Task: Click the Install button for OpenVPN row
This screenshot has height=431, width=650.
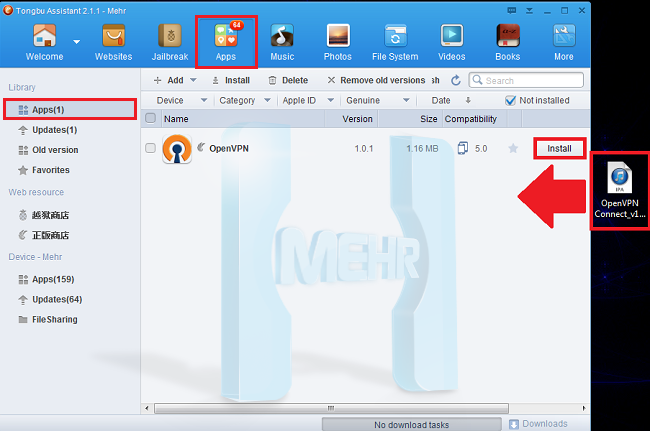Action: (559, 148)
